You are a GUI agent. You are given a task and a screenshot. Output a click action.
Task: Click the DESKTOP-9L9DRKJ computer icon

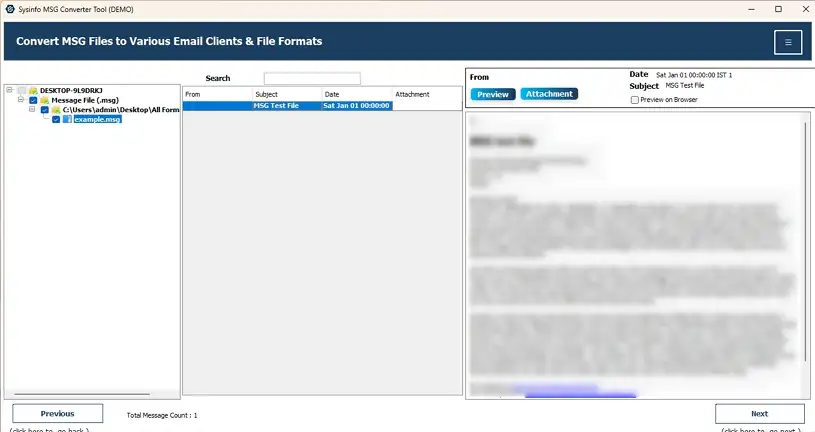tap(33, 90)
